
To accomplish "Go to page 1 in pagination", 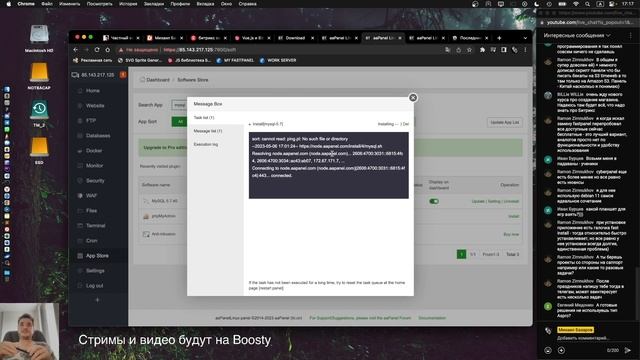I will point(461,254).
